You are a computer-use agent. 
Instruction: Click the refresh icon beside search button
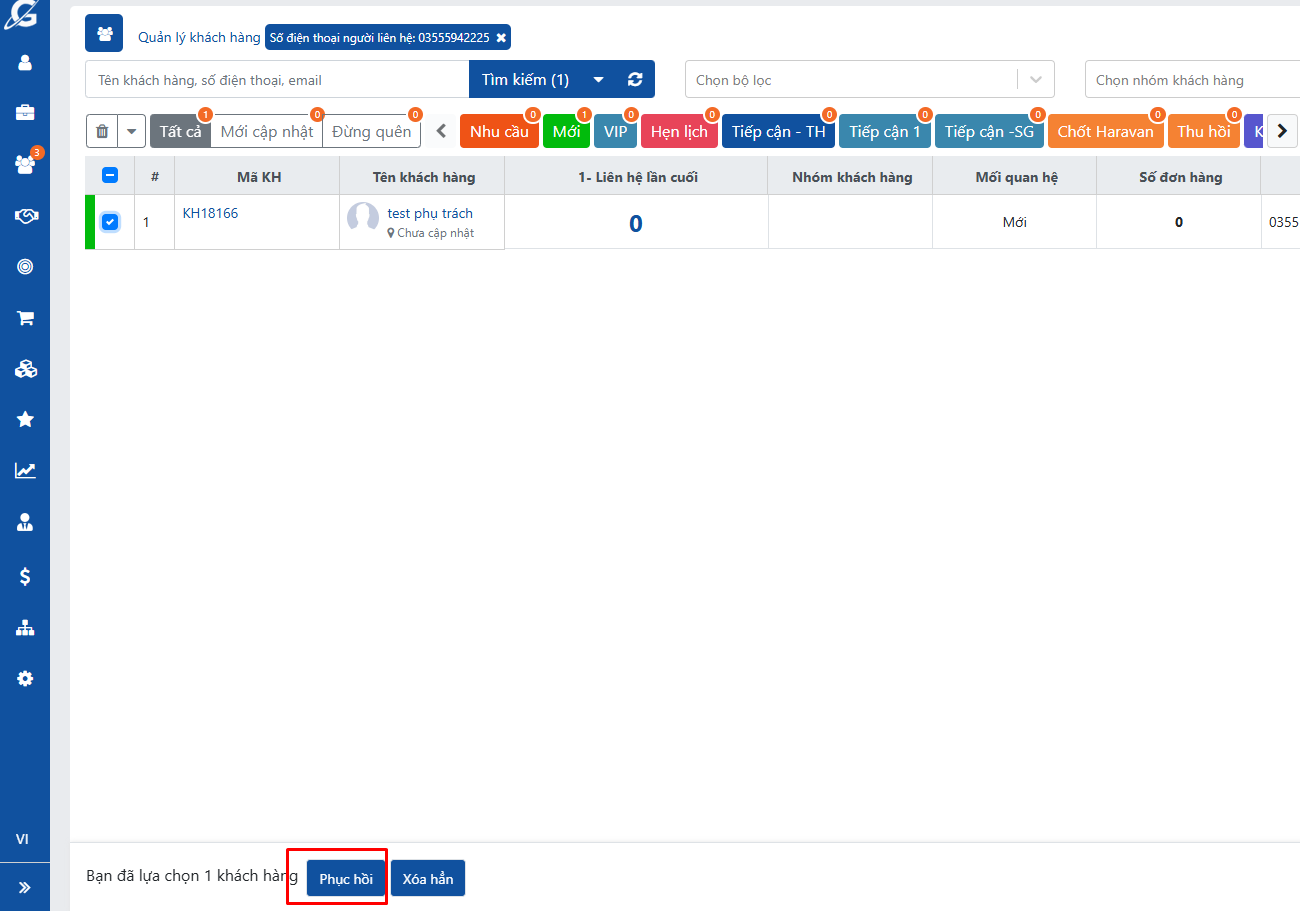(x=634, y=80)
